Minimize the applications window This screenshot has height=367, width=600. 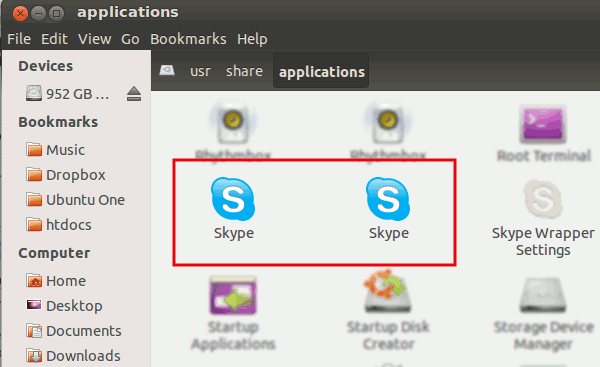pyautogui.click(x=38, y=14)
